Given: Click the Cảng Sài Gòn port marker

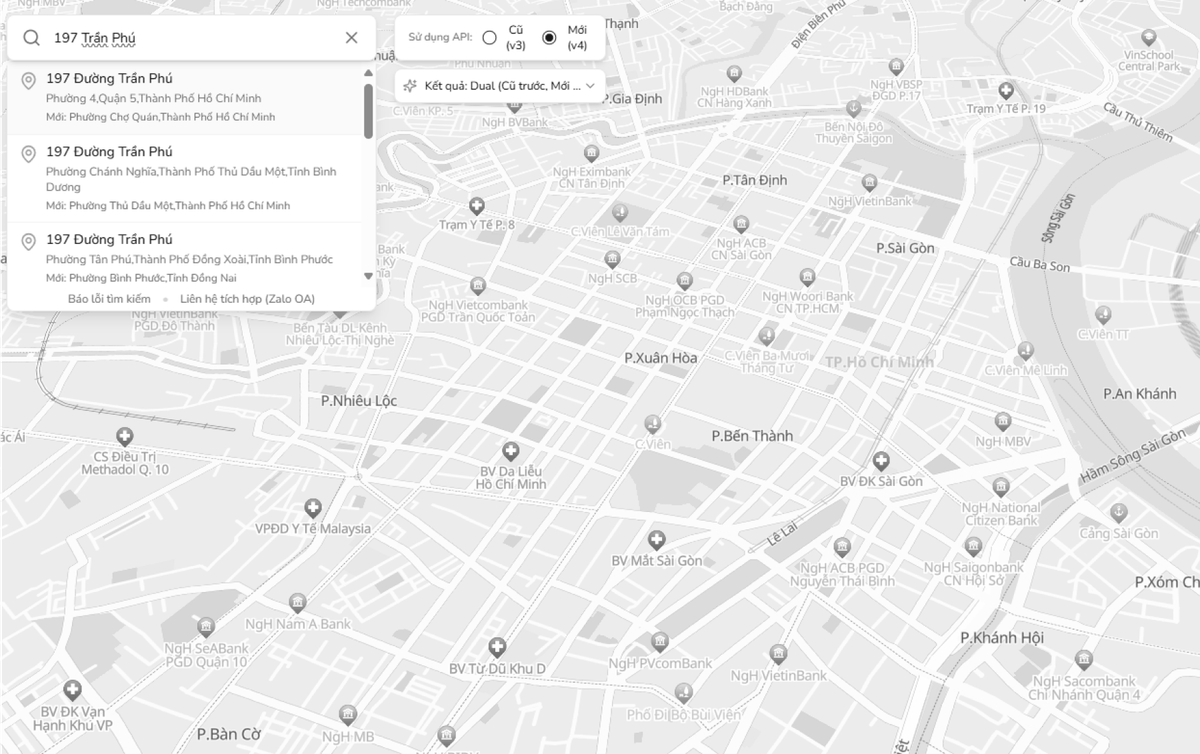Looking at the screenshot, I should [1118, 513].
